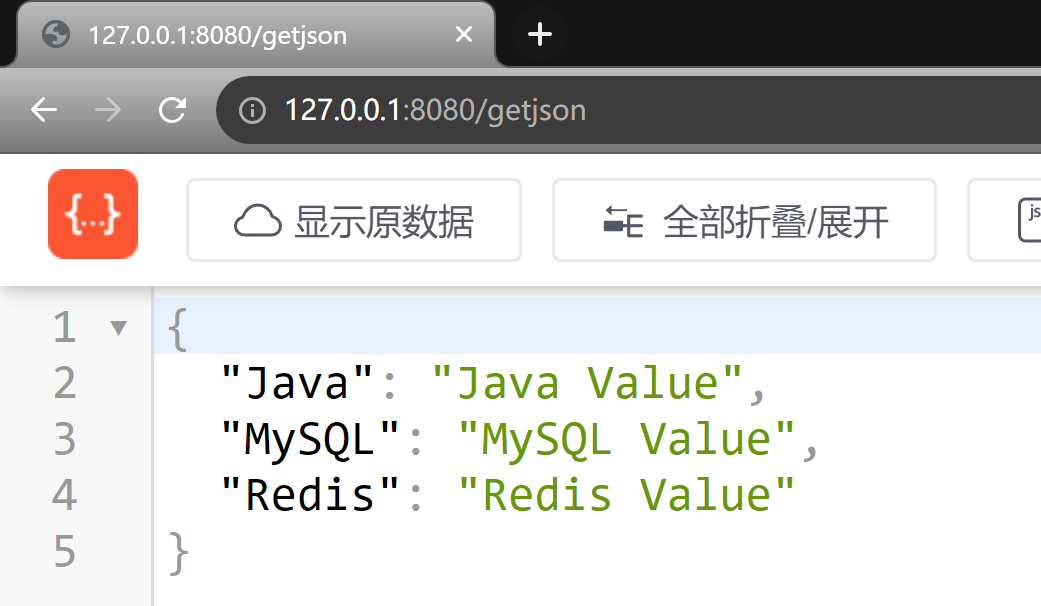Click the "Java Value" string

tap(587, 384)
